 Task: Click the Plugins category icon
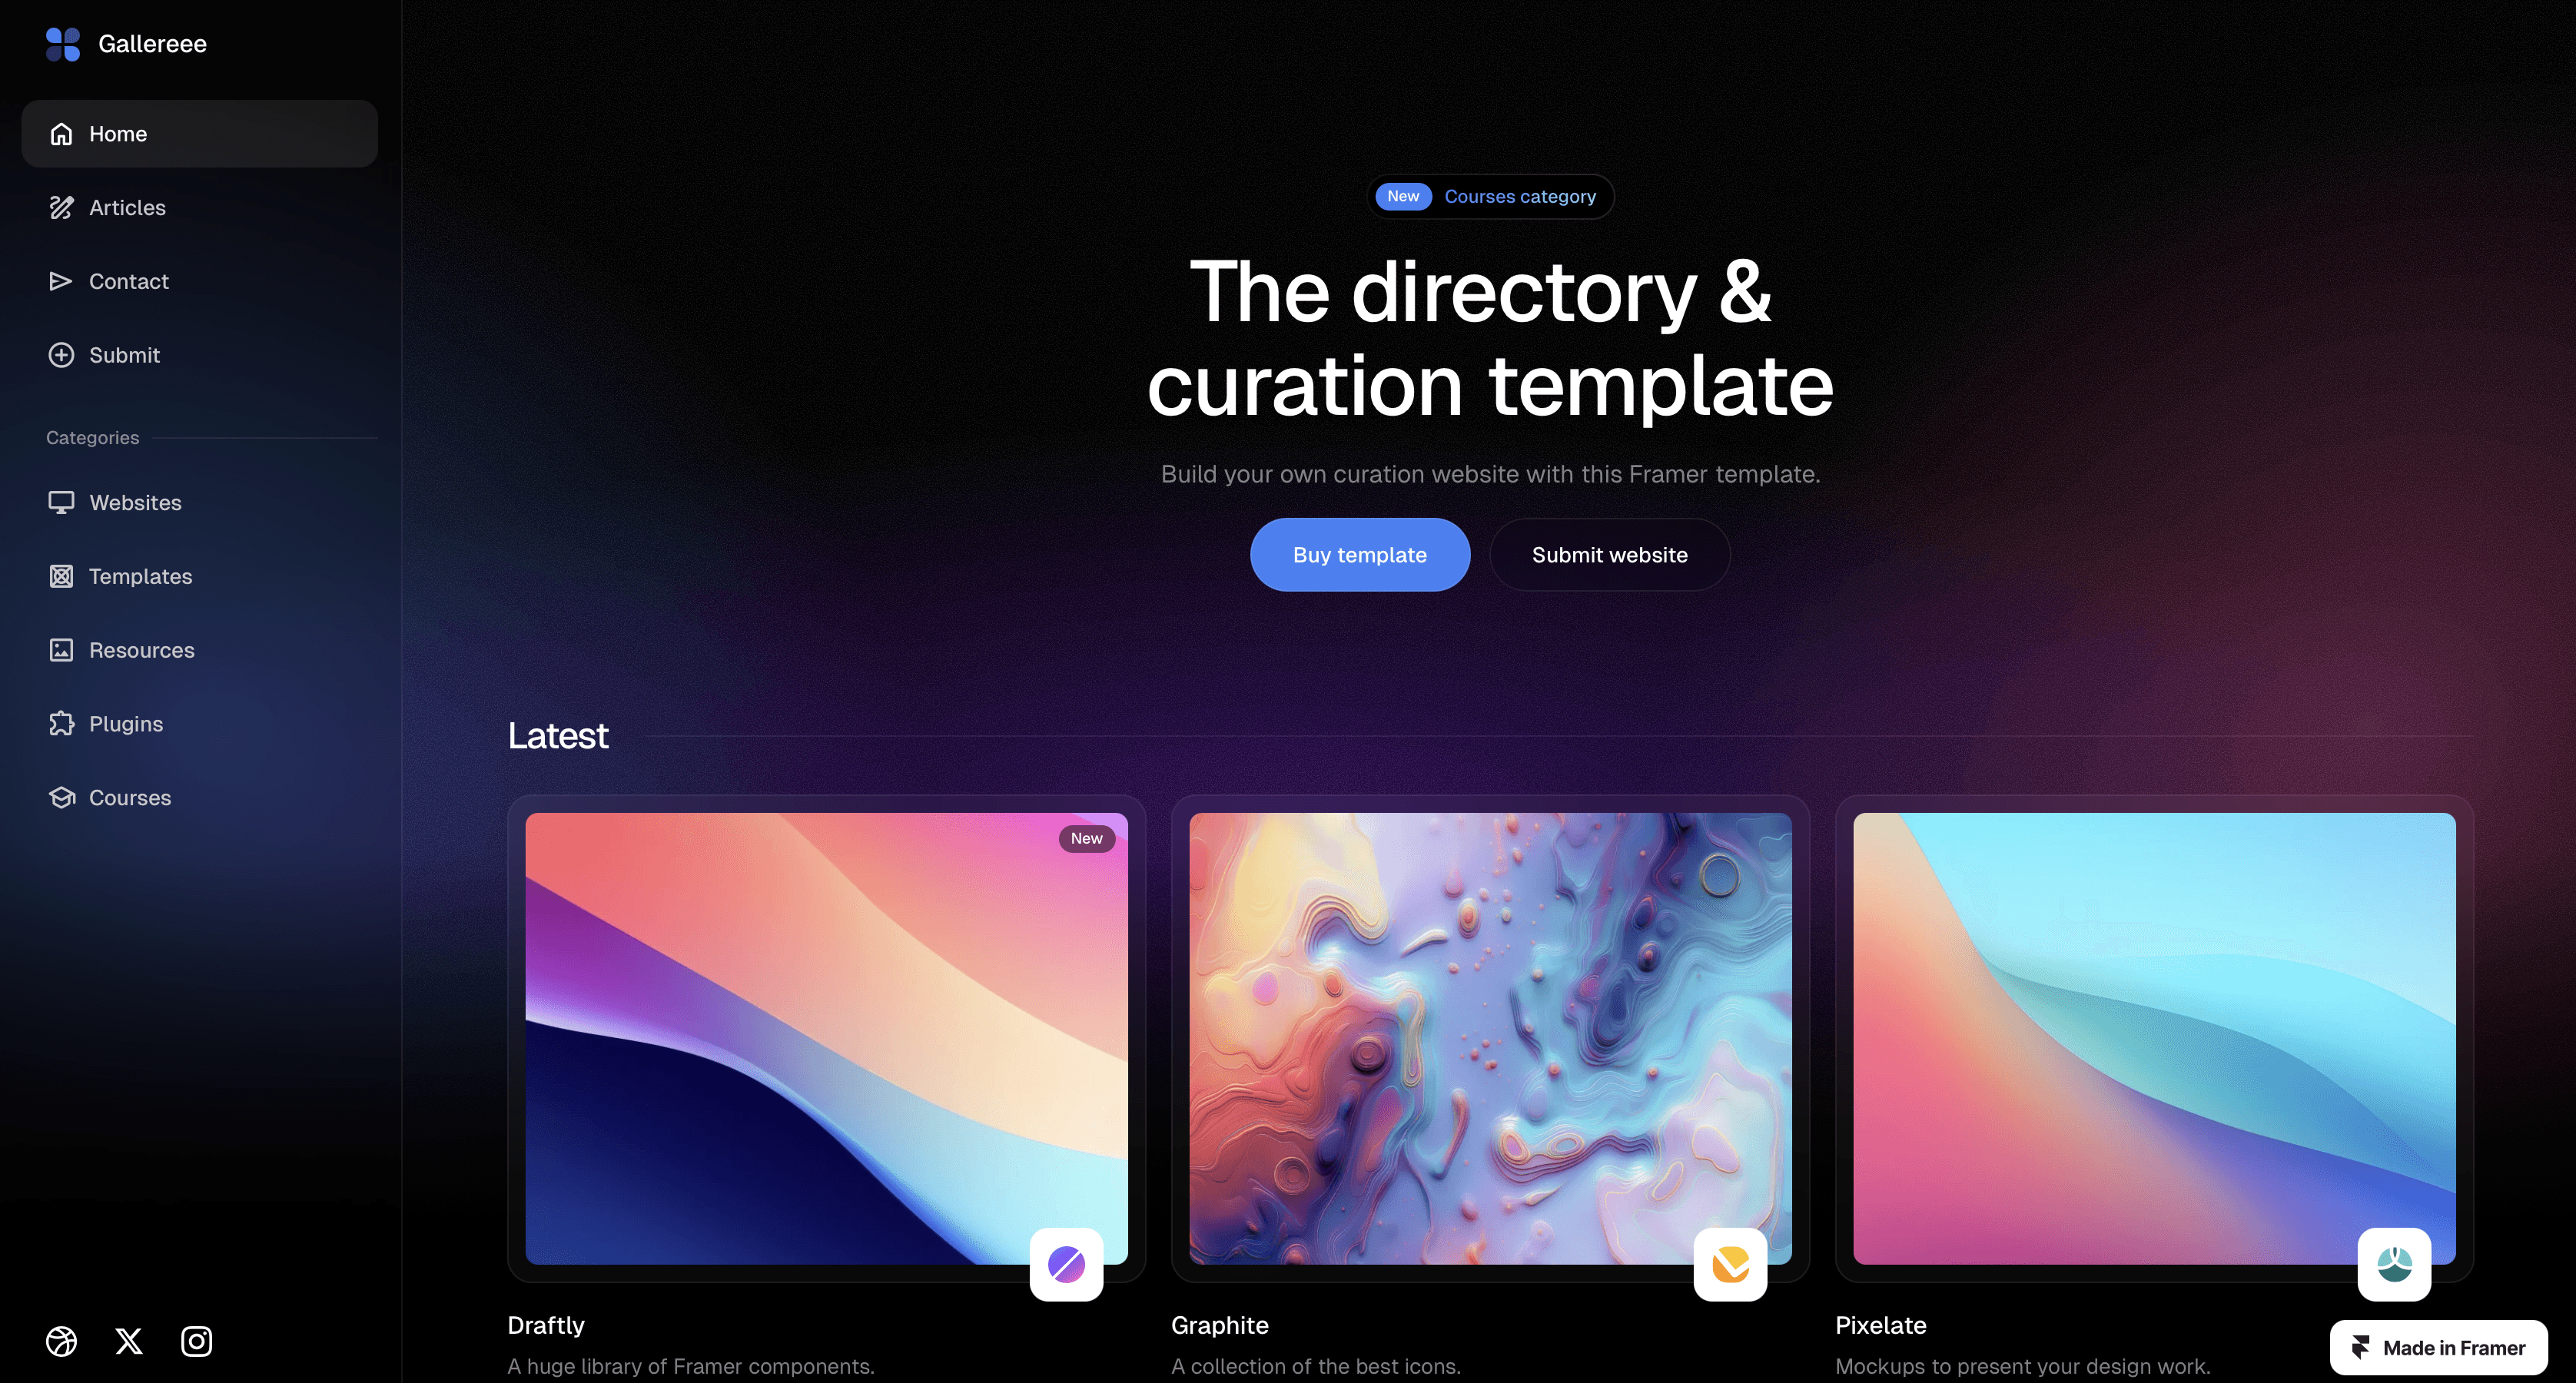pyautogui.click(x=61, y=724)
